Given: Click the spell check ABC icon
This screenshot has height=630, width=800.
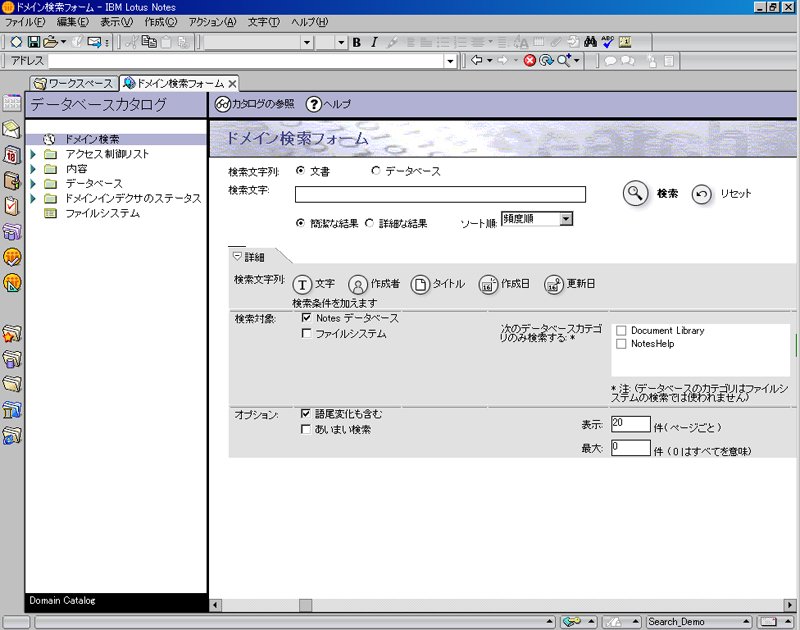Looking at the screenshot, I should (608, 42).
